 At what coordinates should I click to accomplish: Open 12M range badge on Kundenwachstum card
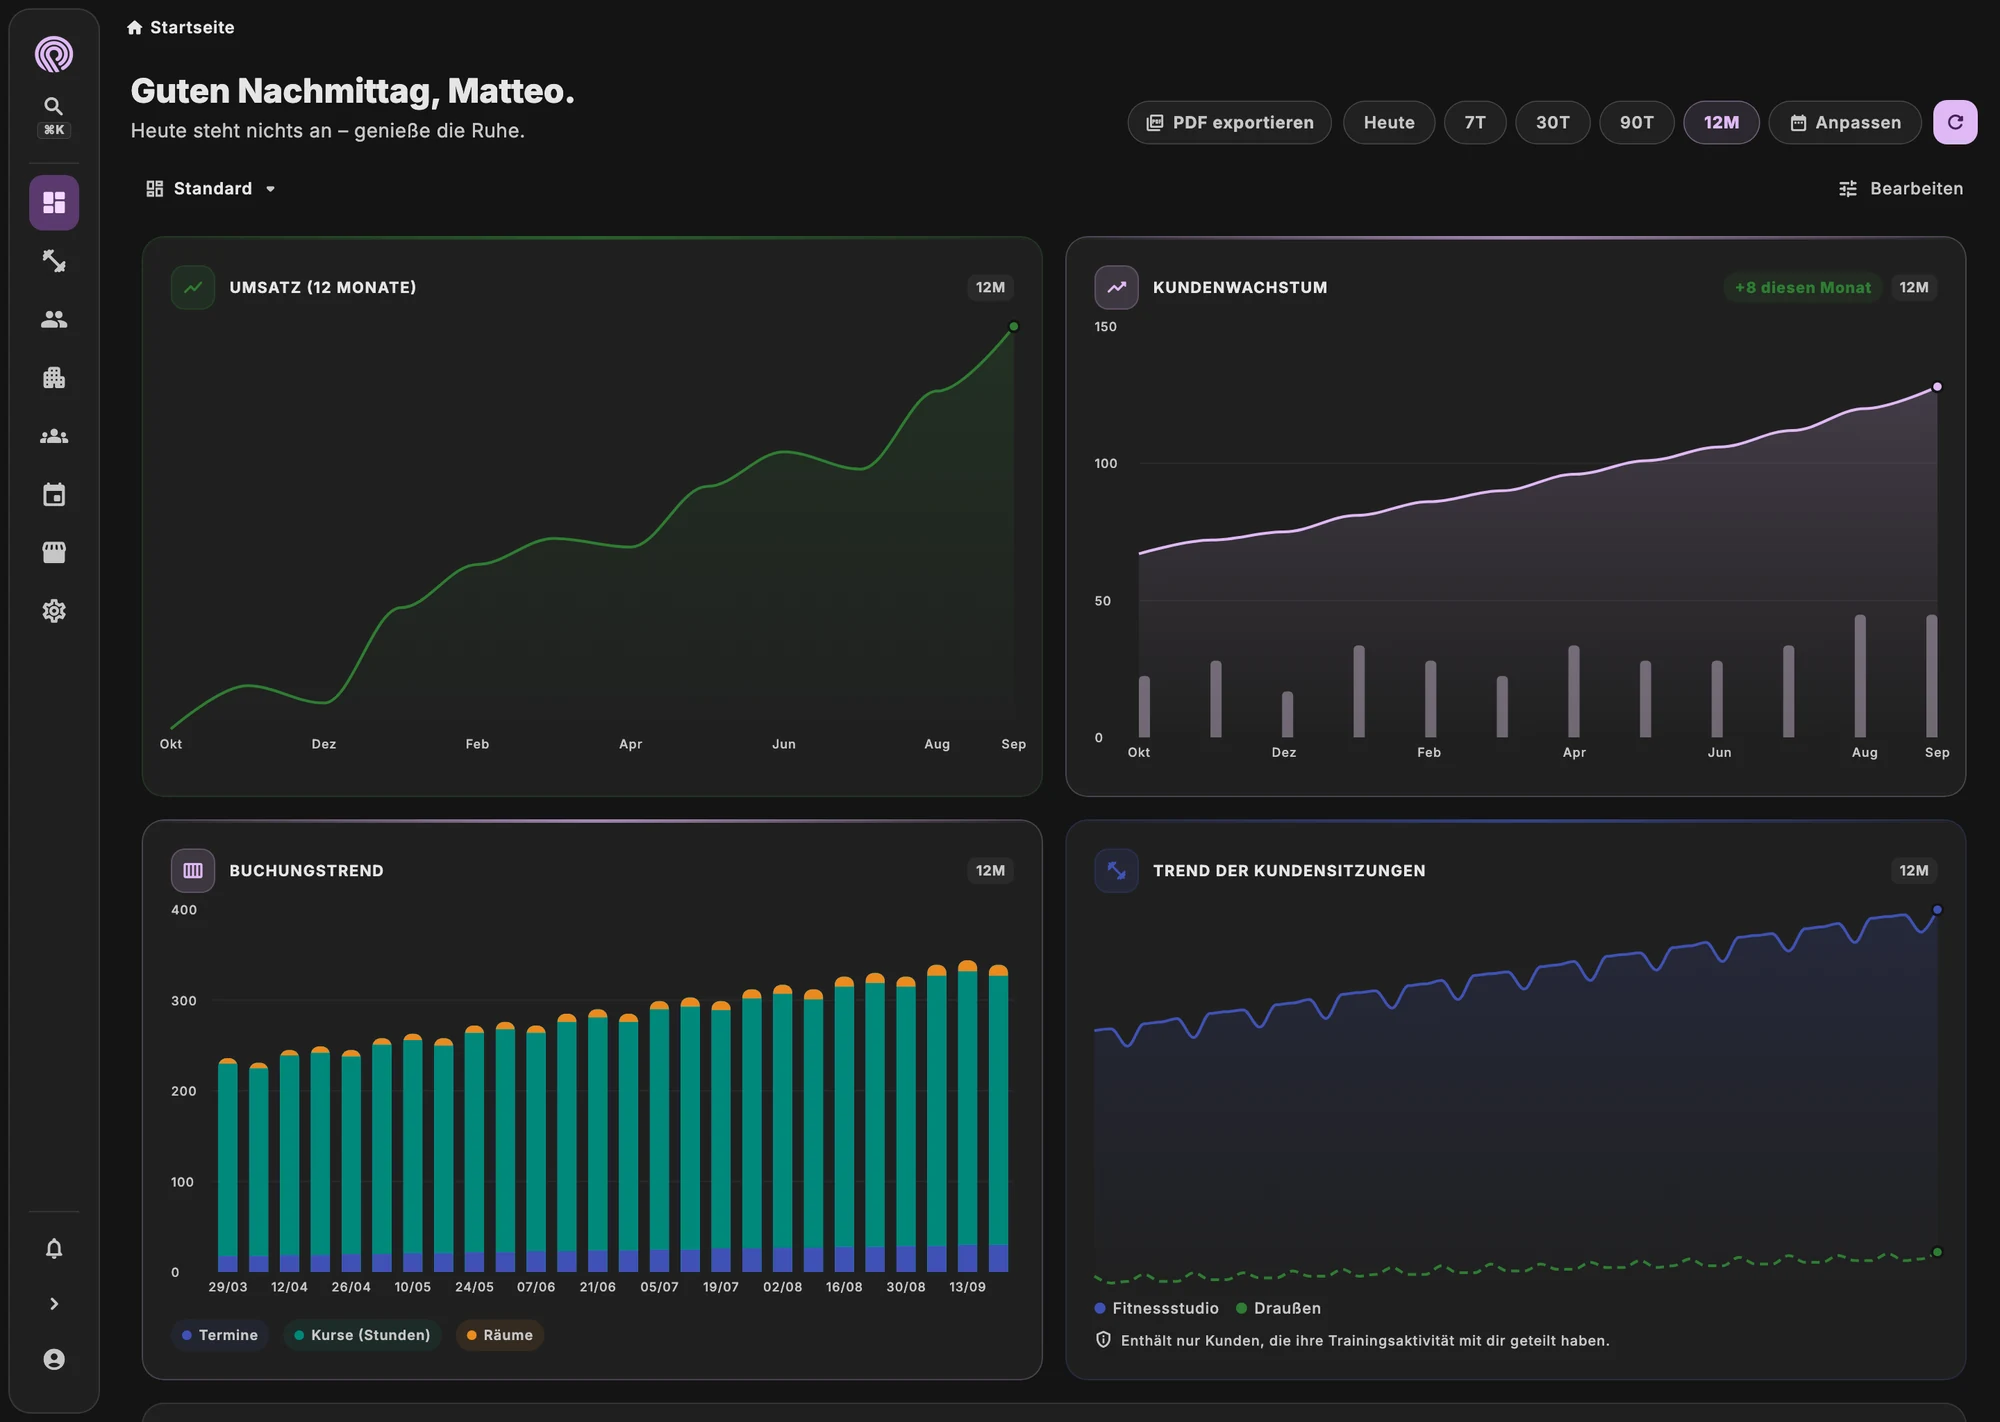(1913, 287)
